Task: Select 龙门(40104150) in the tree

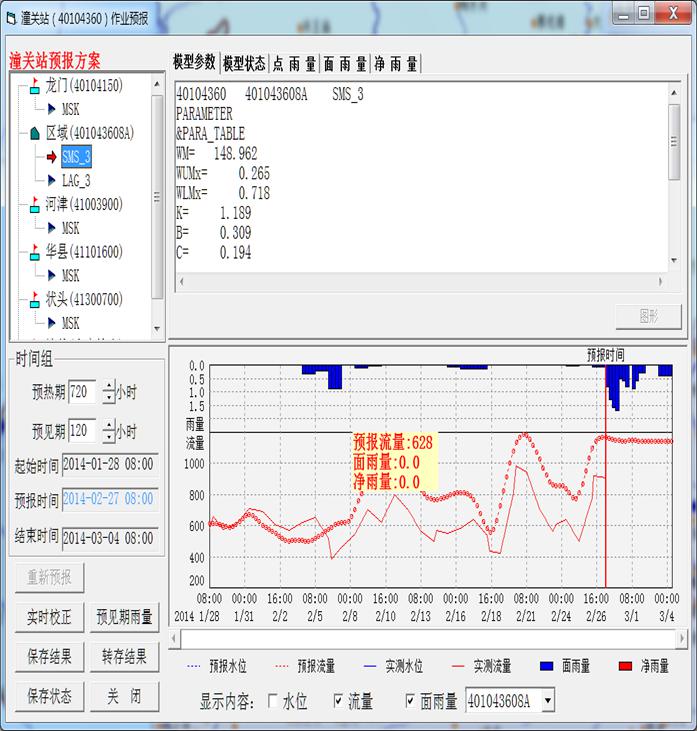Action: click(x=84, y=86)
